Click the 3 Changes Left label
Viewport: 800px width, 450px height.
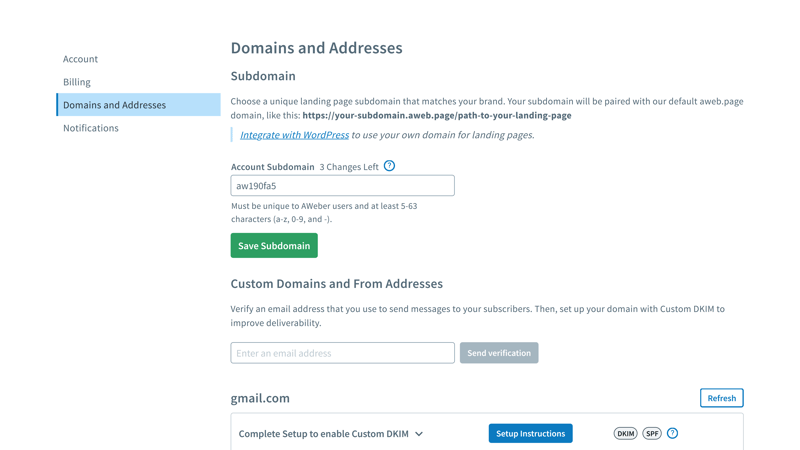tap(349, 167)
